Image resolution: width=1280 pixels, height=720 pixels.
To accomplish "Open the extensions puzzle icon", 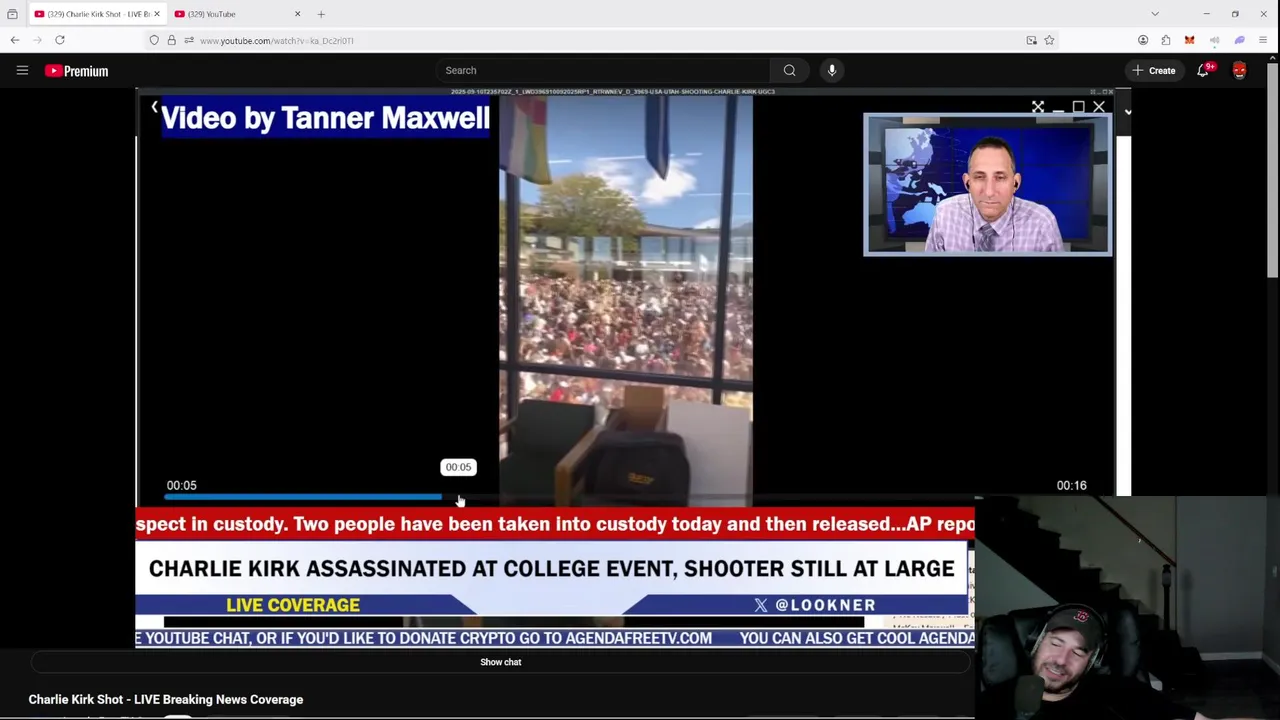I will (1166, 40).
